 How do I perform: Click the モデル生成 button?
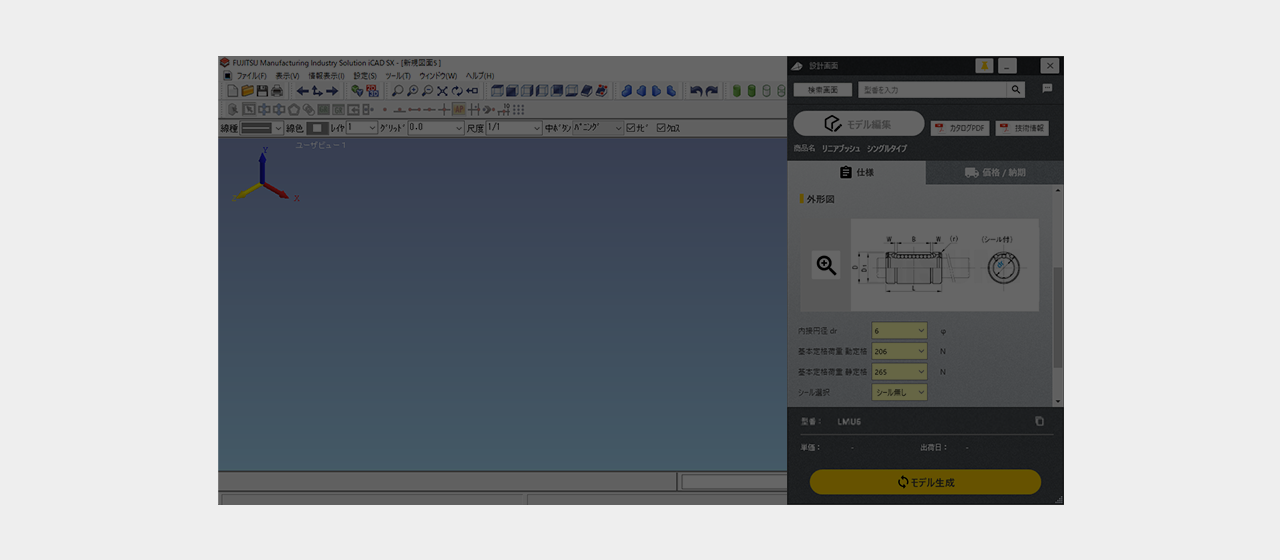(925, 482)
